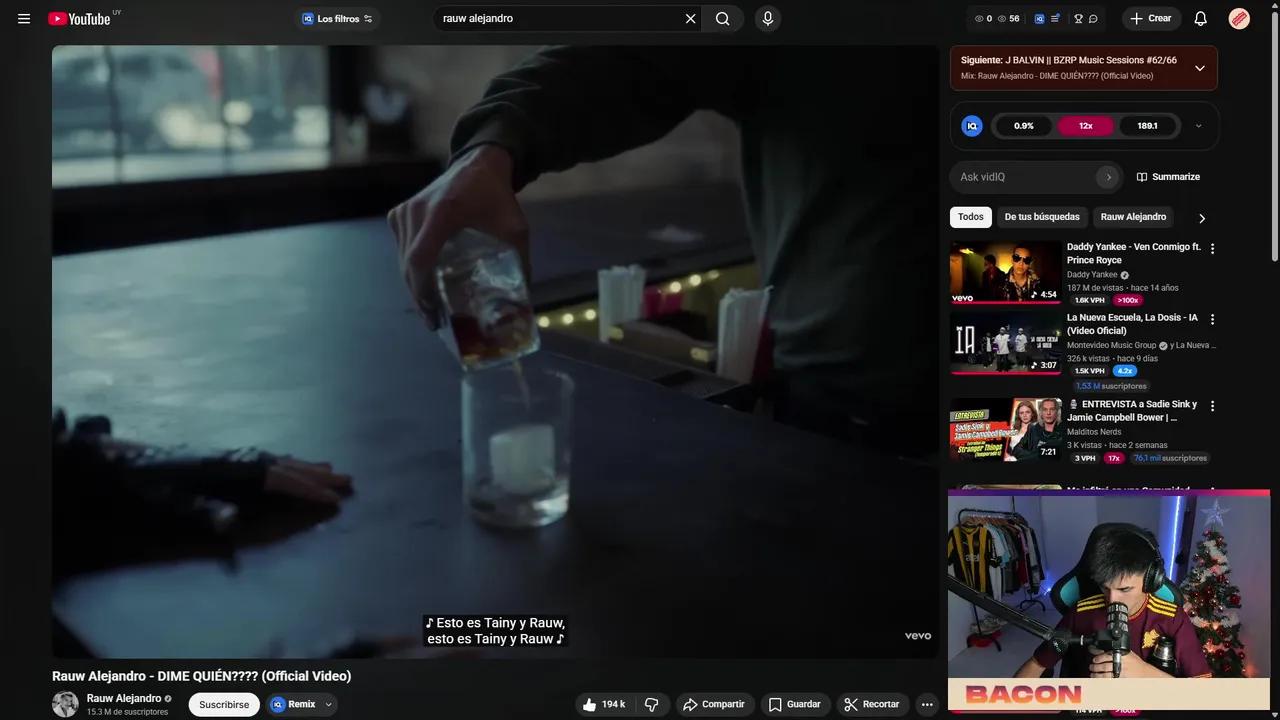Click 1.6K VPH badge
Viewport: 1280px width, 720px height.
[1090, 300]
